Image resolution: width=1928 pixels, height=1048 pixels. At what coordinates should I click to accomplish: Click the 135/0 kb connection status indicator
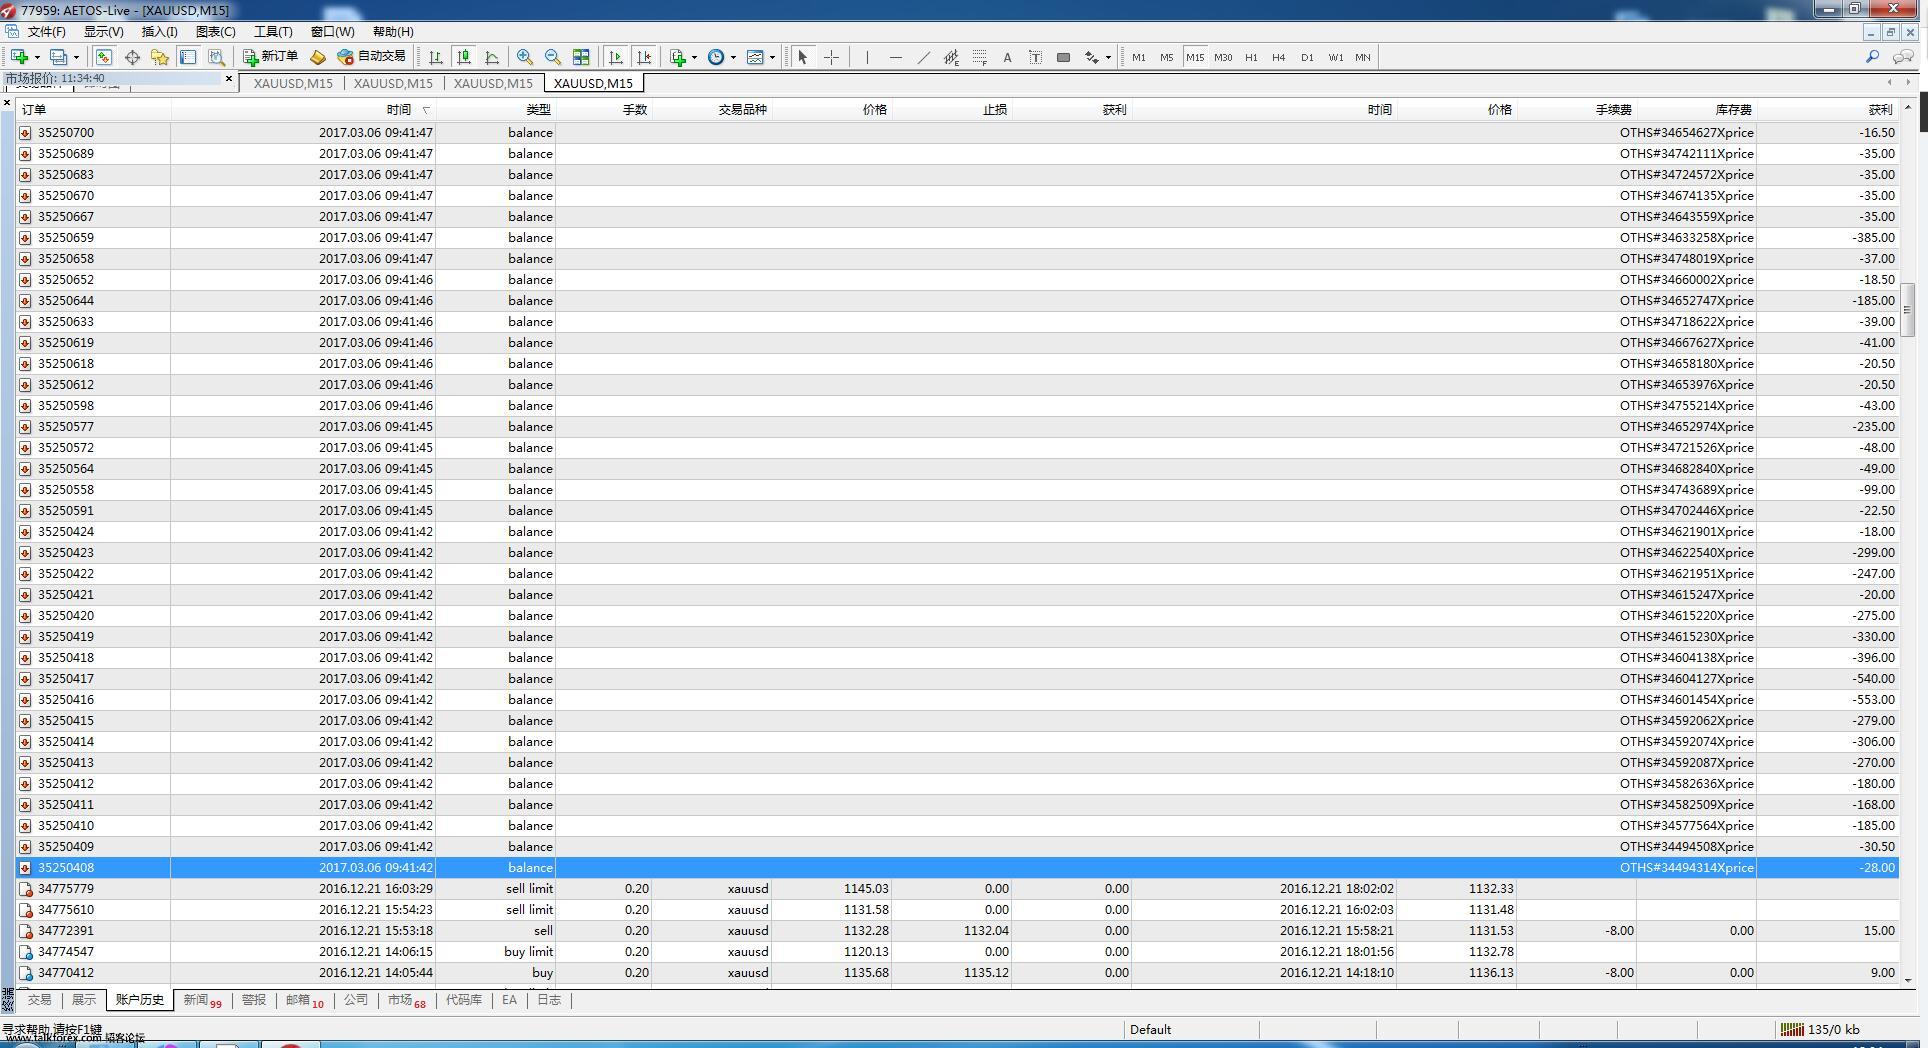(1821, 1029)
